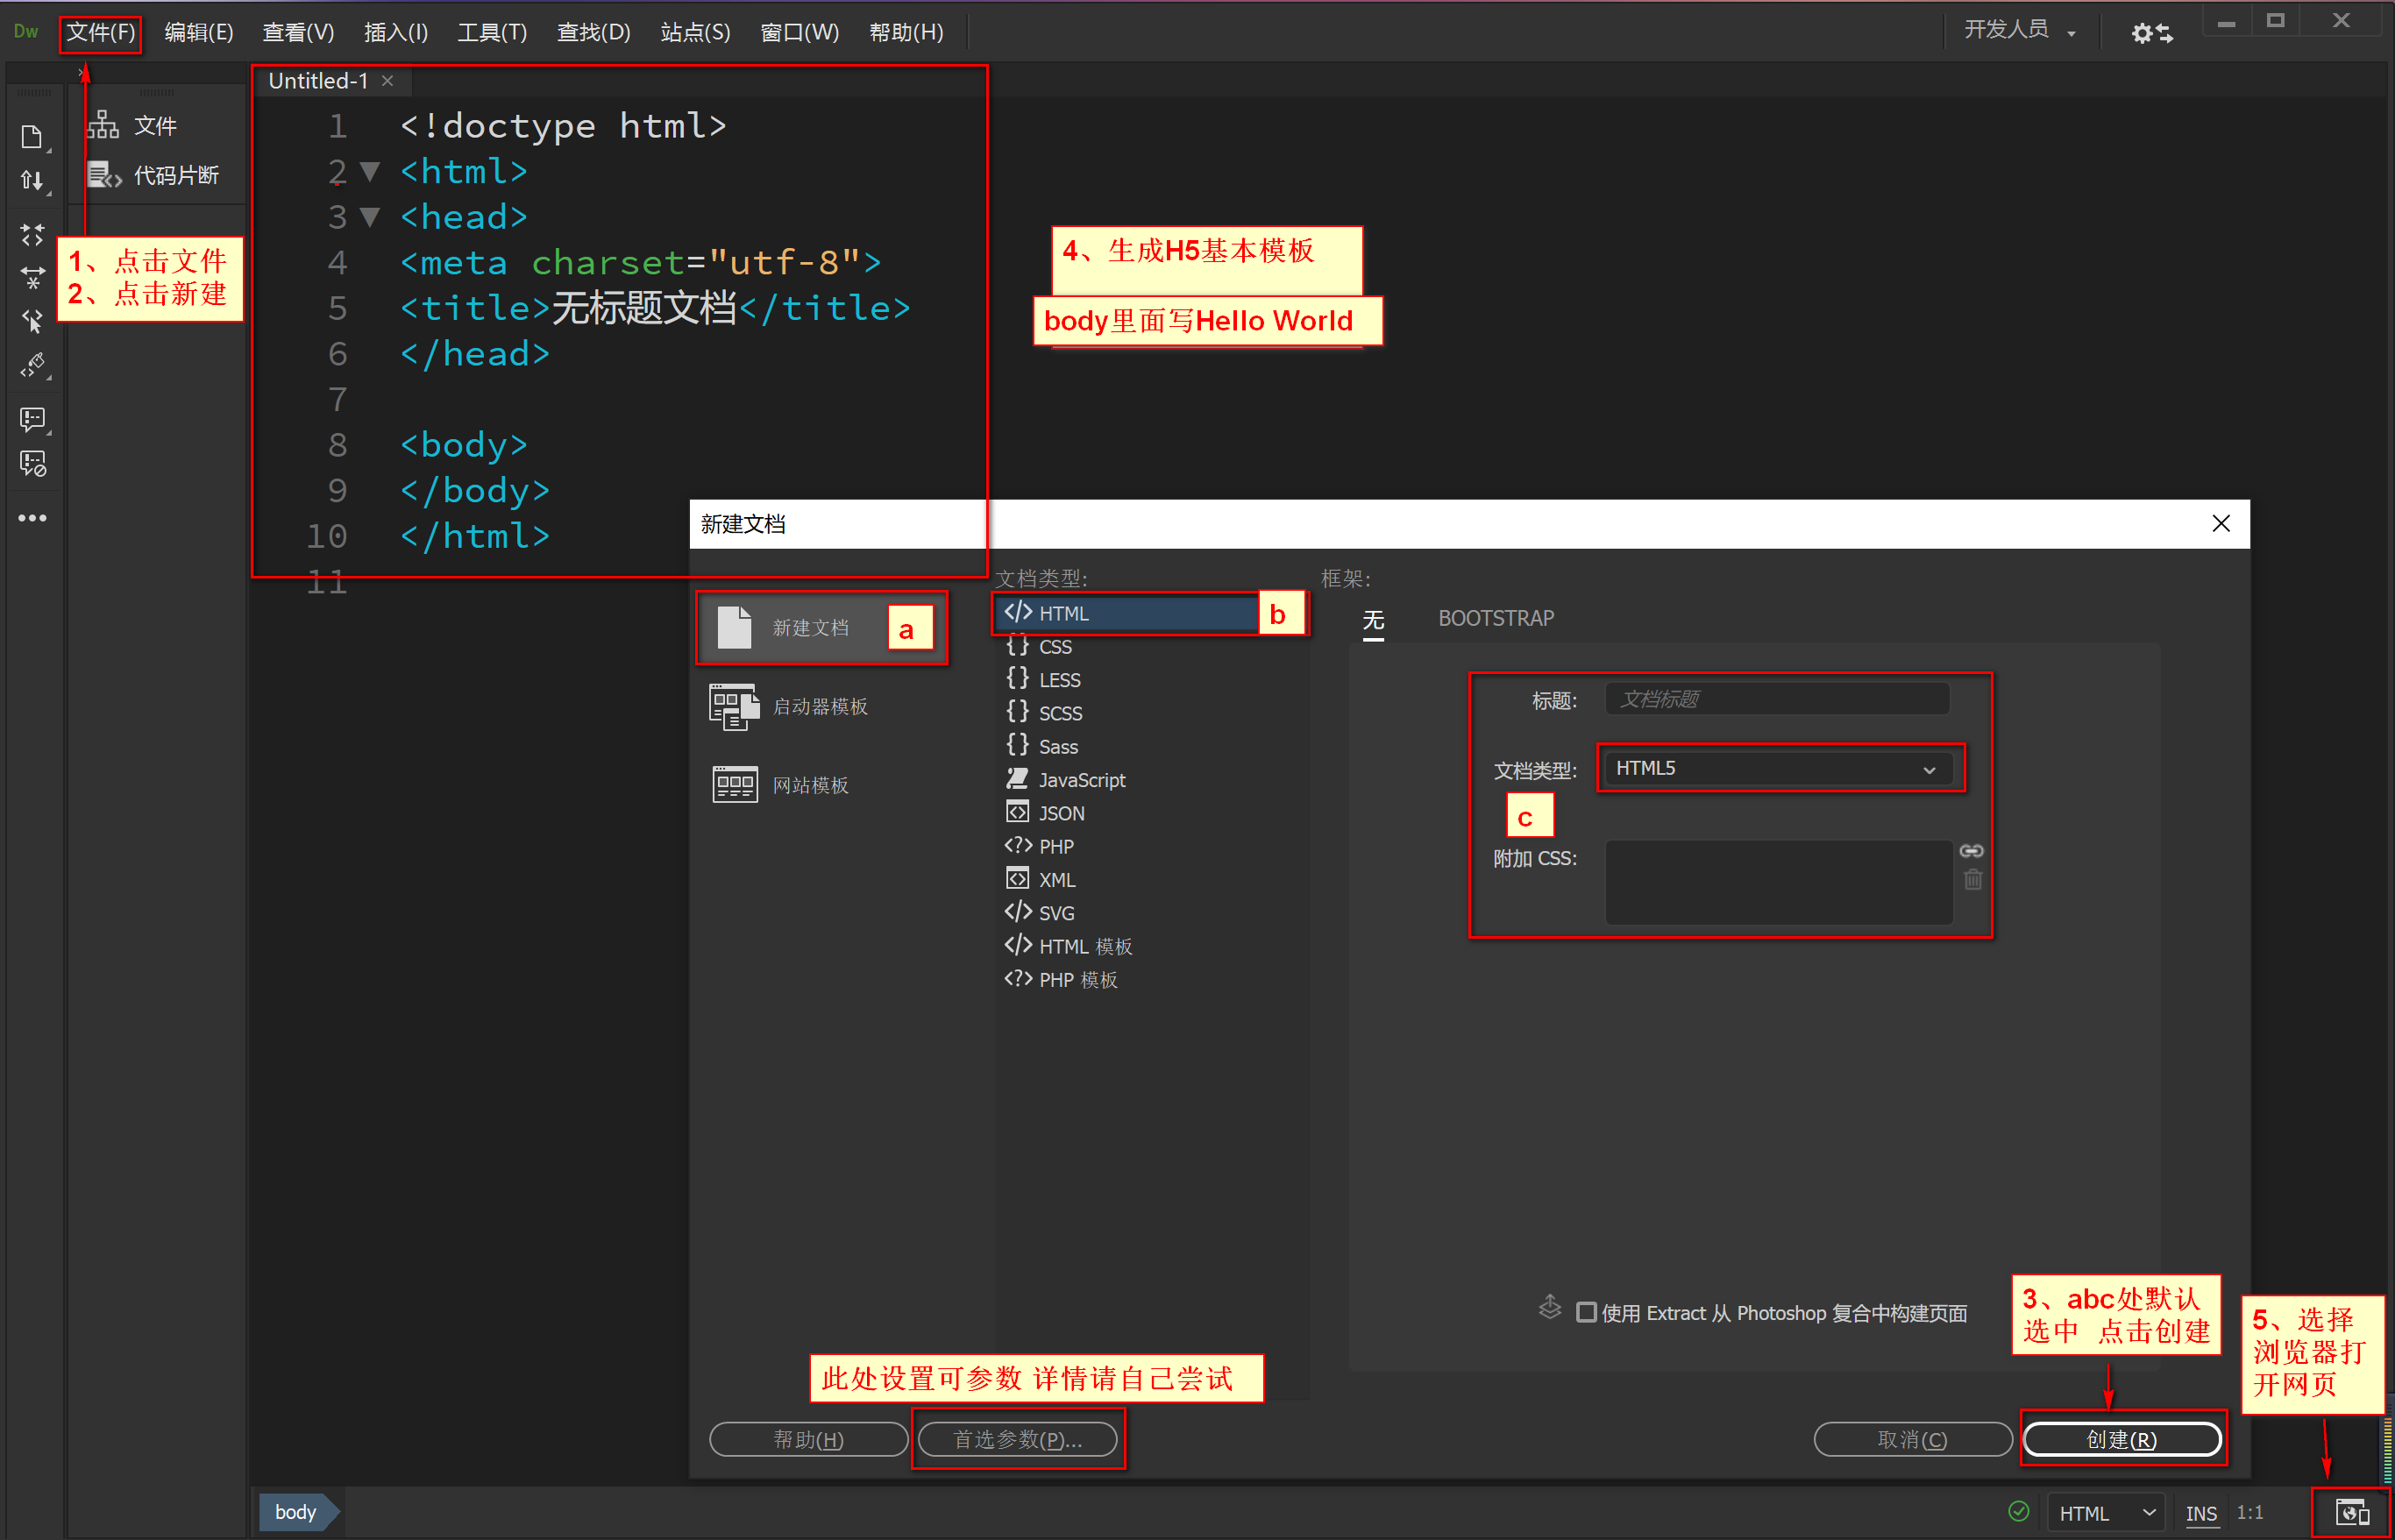Click the 创建(R) button

2121,1439
